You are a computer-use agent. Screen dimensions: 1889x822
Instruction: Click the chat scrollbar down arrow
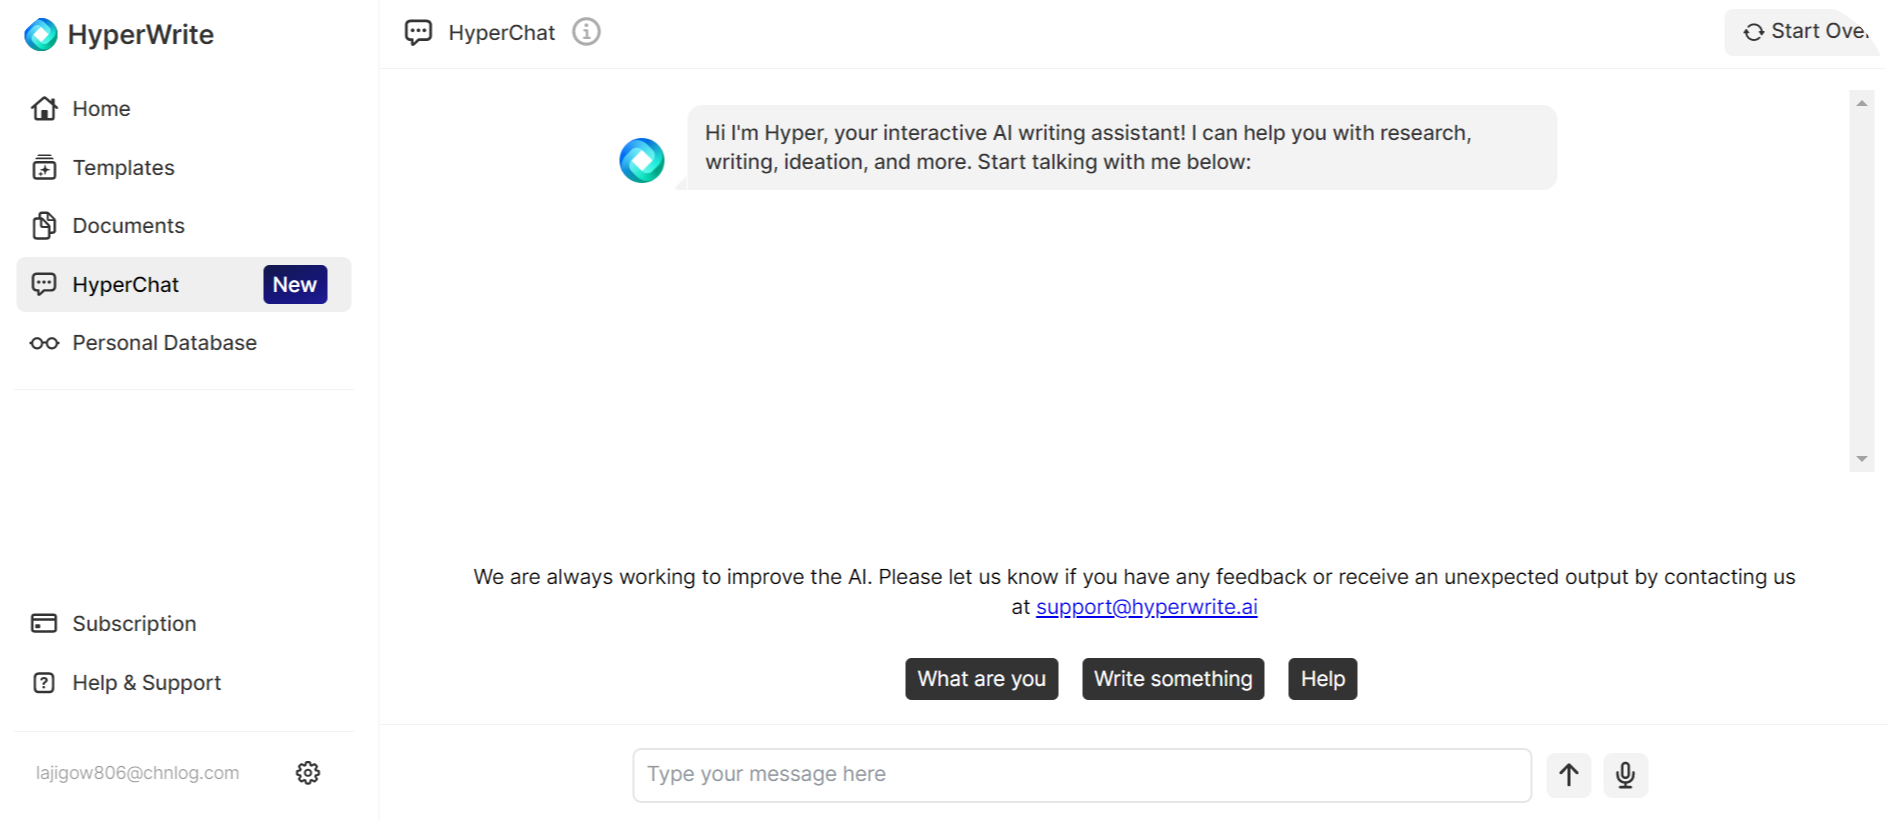1861,459
